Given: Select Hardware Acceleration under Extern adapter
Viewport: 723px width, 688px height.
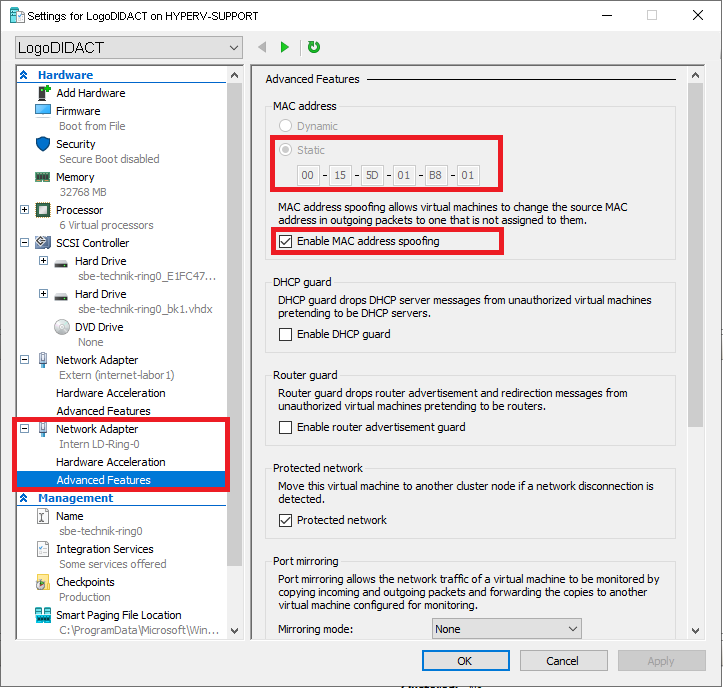Looking at the screenshot, I should click(x=111, y=393).
